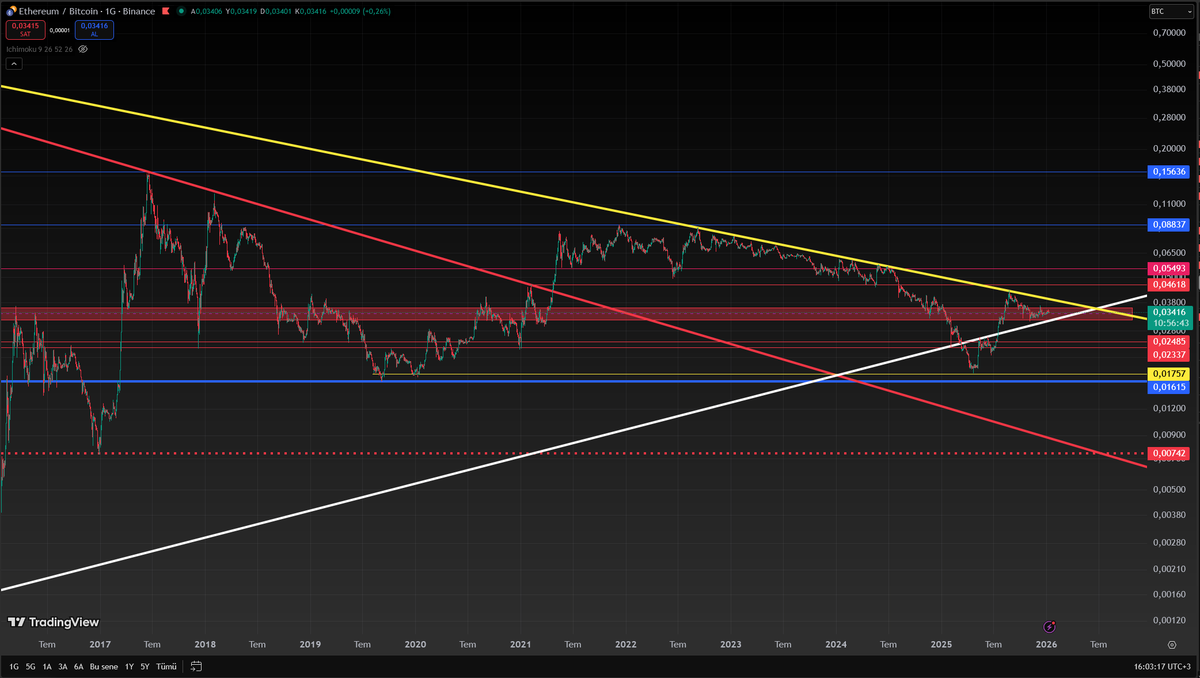Click the Ethereum/Bitcoin pair logo icon
1200x678 pixels.
click(x=11, y=11)
